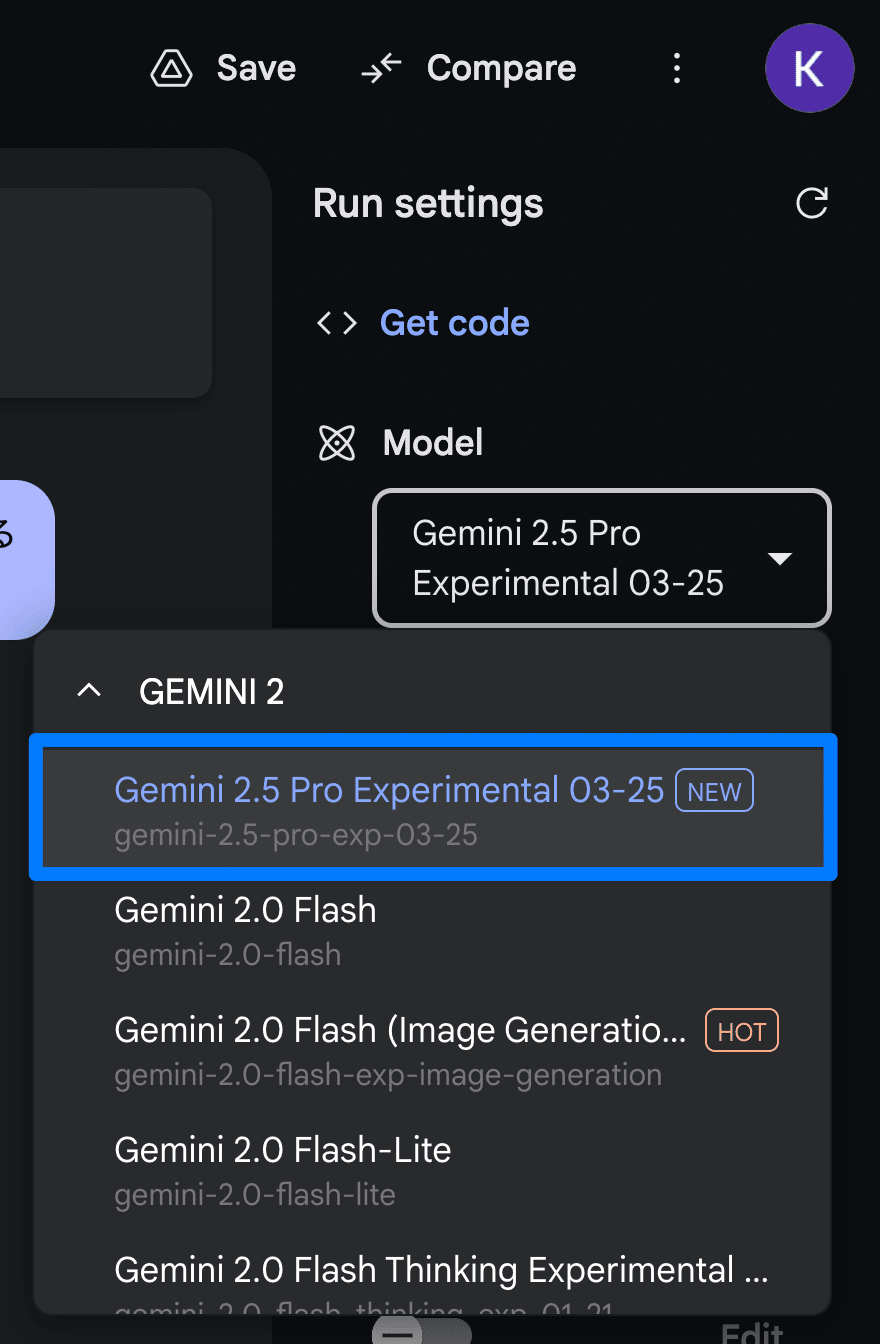Flip the partially visible toggle at the bottom
This screenshot has width=880, height=1344.
click(x=420, y=1332)
